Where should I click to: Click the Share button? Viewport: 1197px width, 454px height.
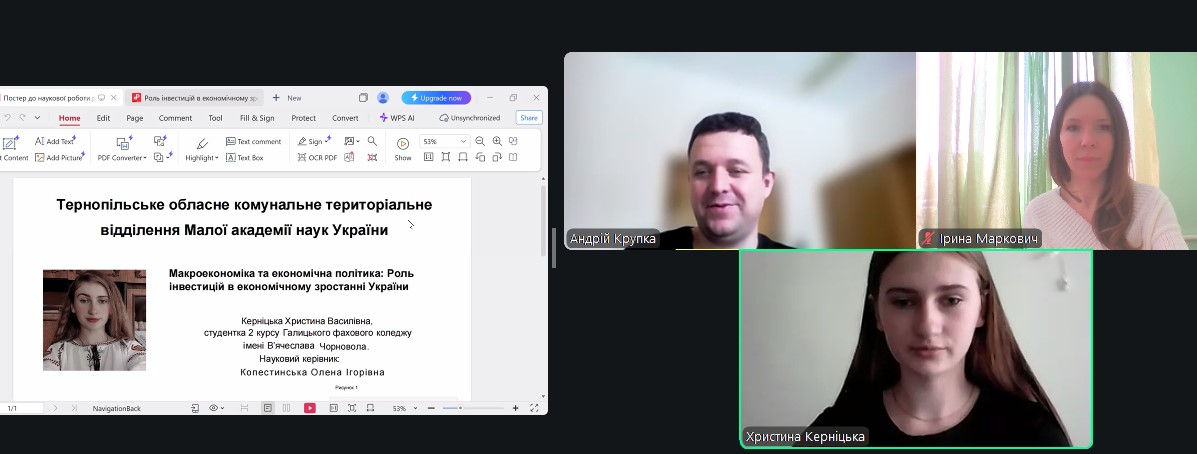click(x=528, y=118)
